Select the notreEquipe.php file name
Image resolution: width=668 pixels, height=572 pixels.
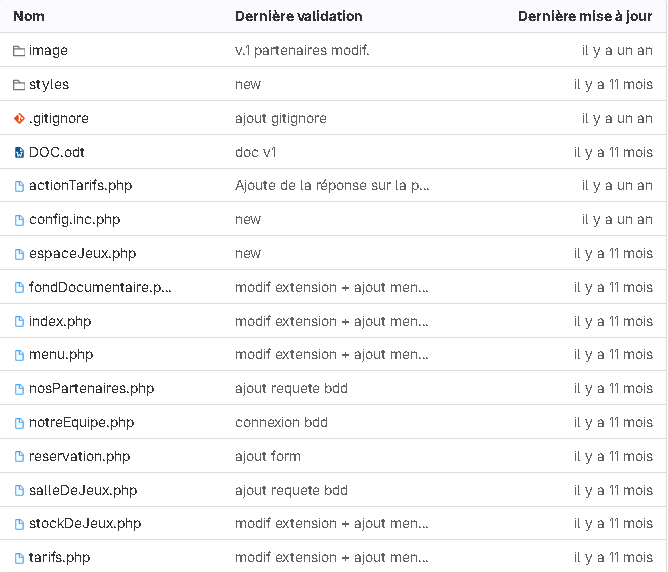81,423
